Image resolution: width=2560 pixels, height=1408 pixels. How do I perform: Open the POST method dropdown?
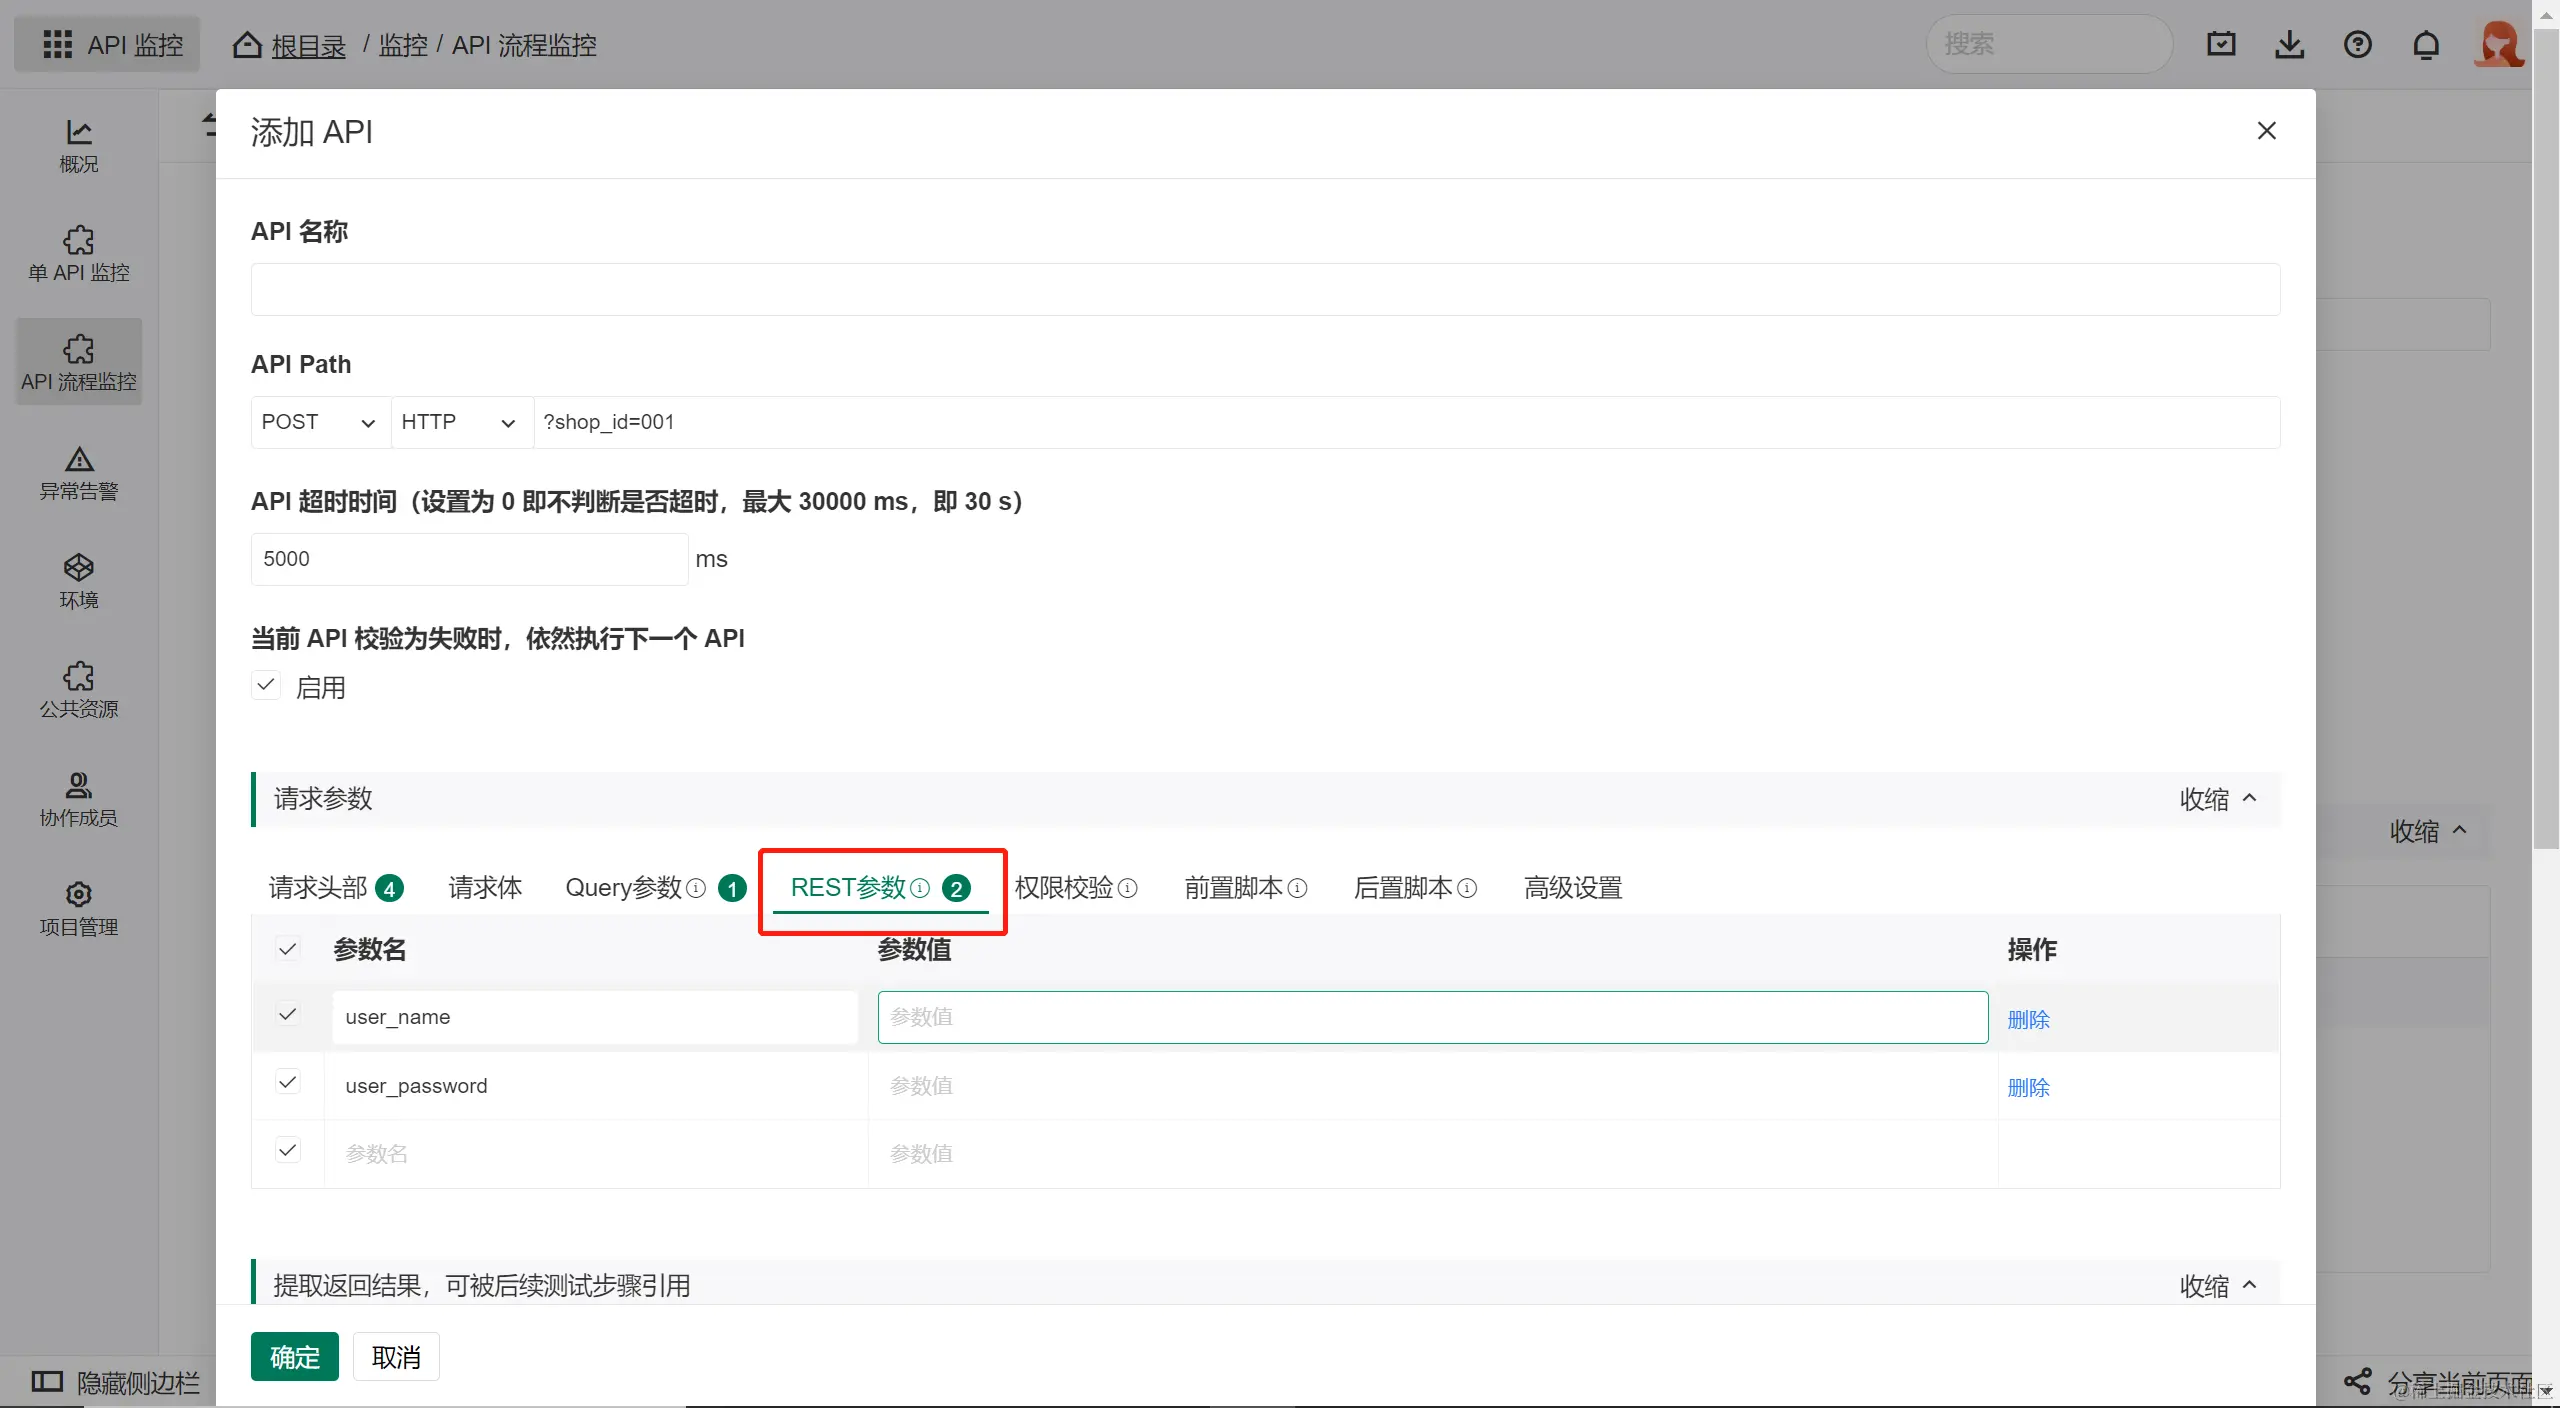tap(319, 422)
